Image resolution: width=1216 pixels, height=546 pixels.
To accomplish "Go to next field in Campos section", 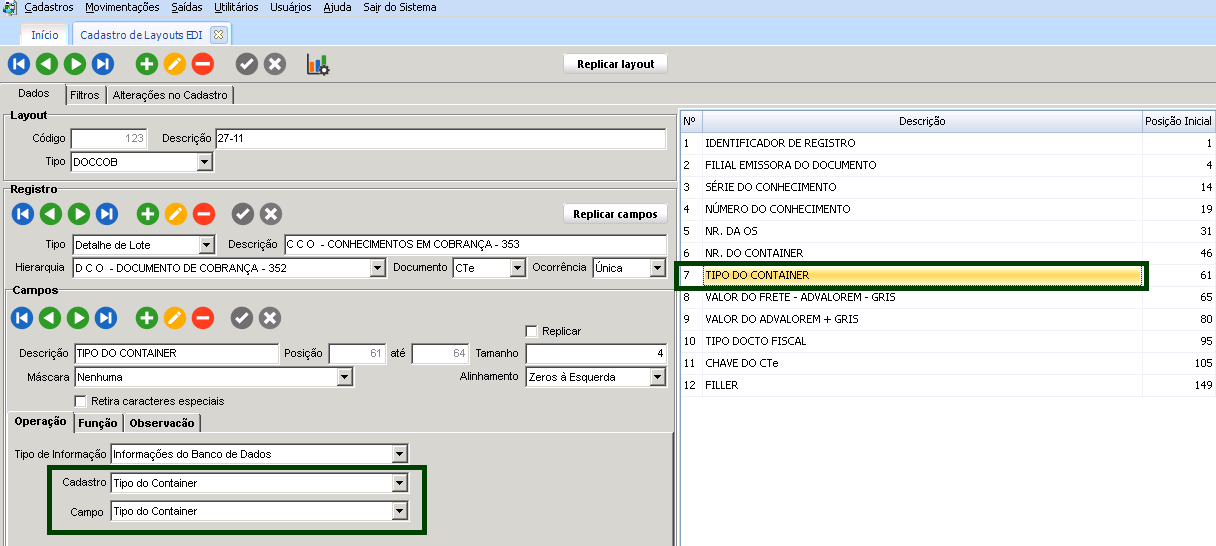I will point(78,318).
